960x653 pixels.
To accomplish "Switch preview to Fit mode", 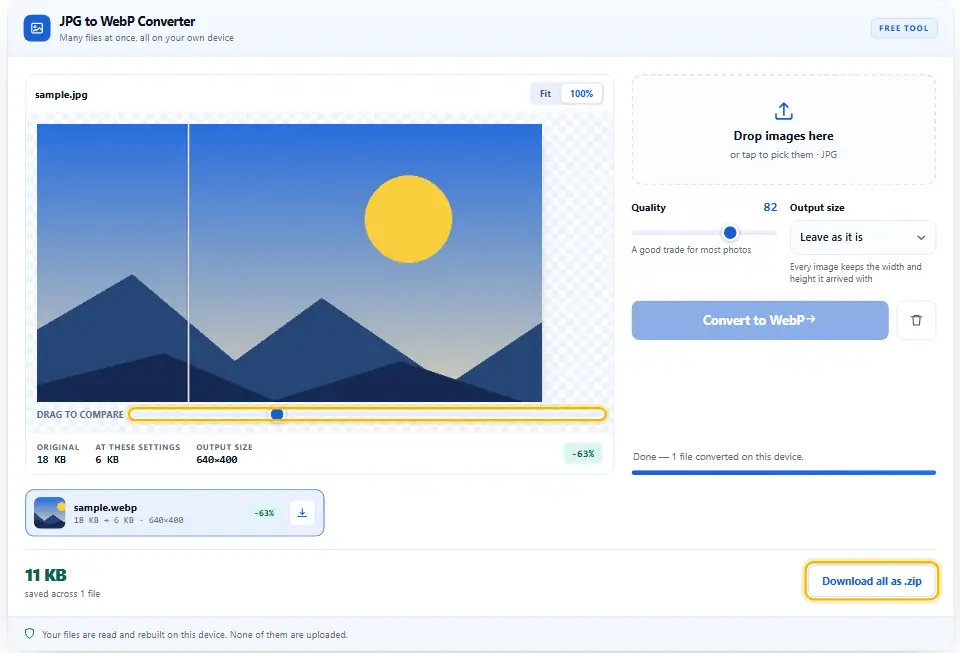I will point(545,94).
